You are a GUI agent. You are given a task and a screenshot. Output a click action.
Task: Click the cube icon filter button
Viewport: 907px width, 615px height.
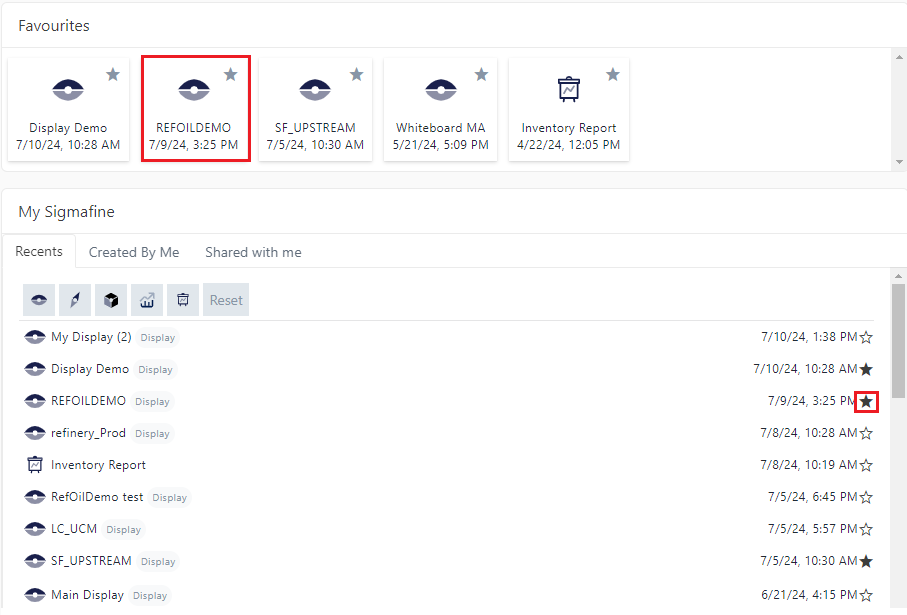[111, 300]
